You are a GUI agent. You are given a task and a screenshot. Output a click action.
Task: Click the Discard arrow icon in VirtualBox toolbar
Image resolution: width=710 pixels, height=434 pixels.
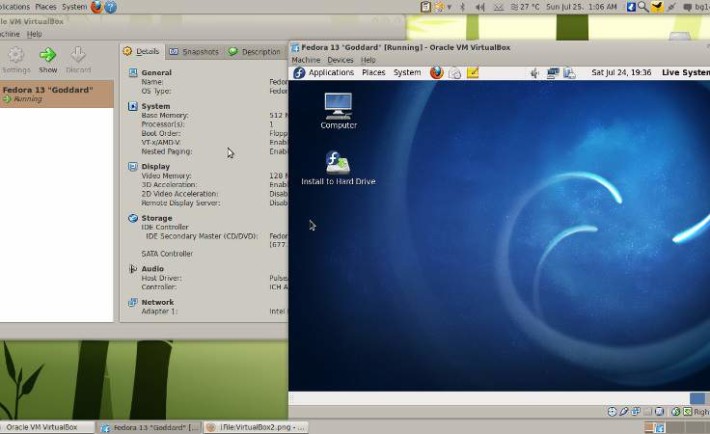click(78, 55)
